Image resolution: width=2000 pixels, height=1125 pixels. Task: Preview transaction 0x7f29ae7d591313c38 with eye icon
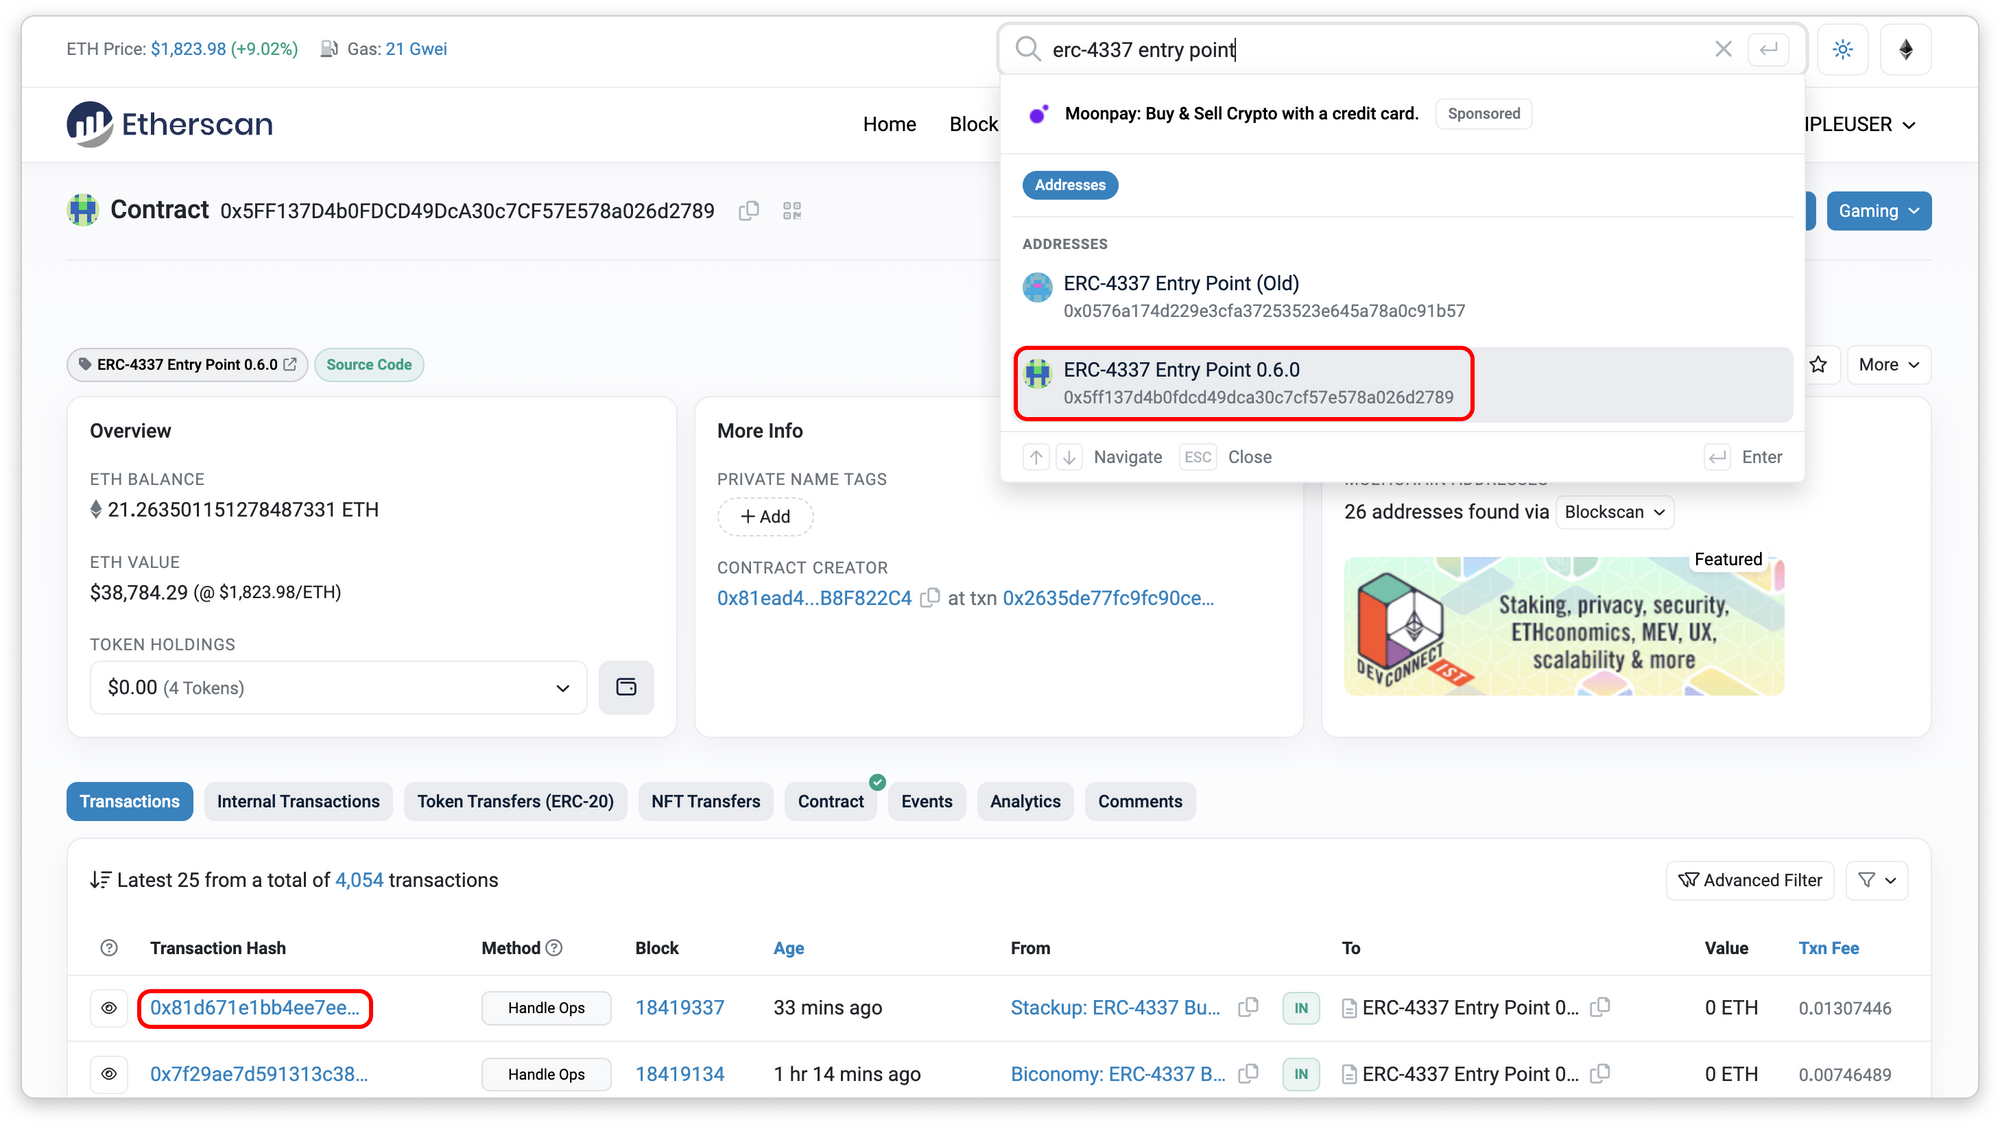pyautogui.click(x=109, y=1074)
